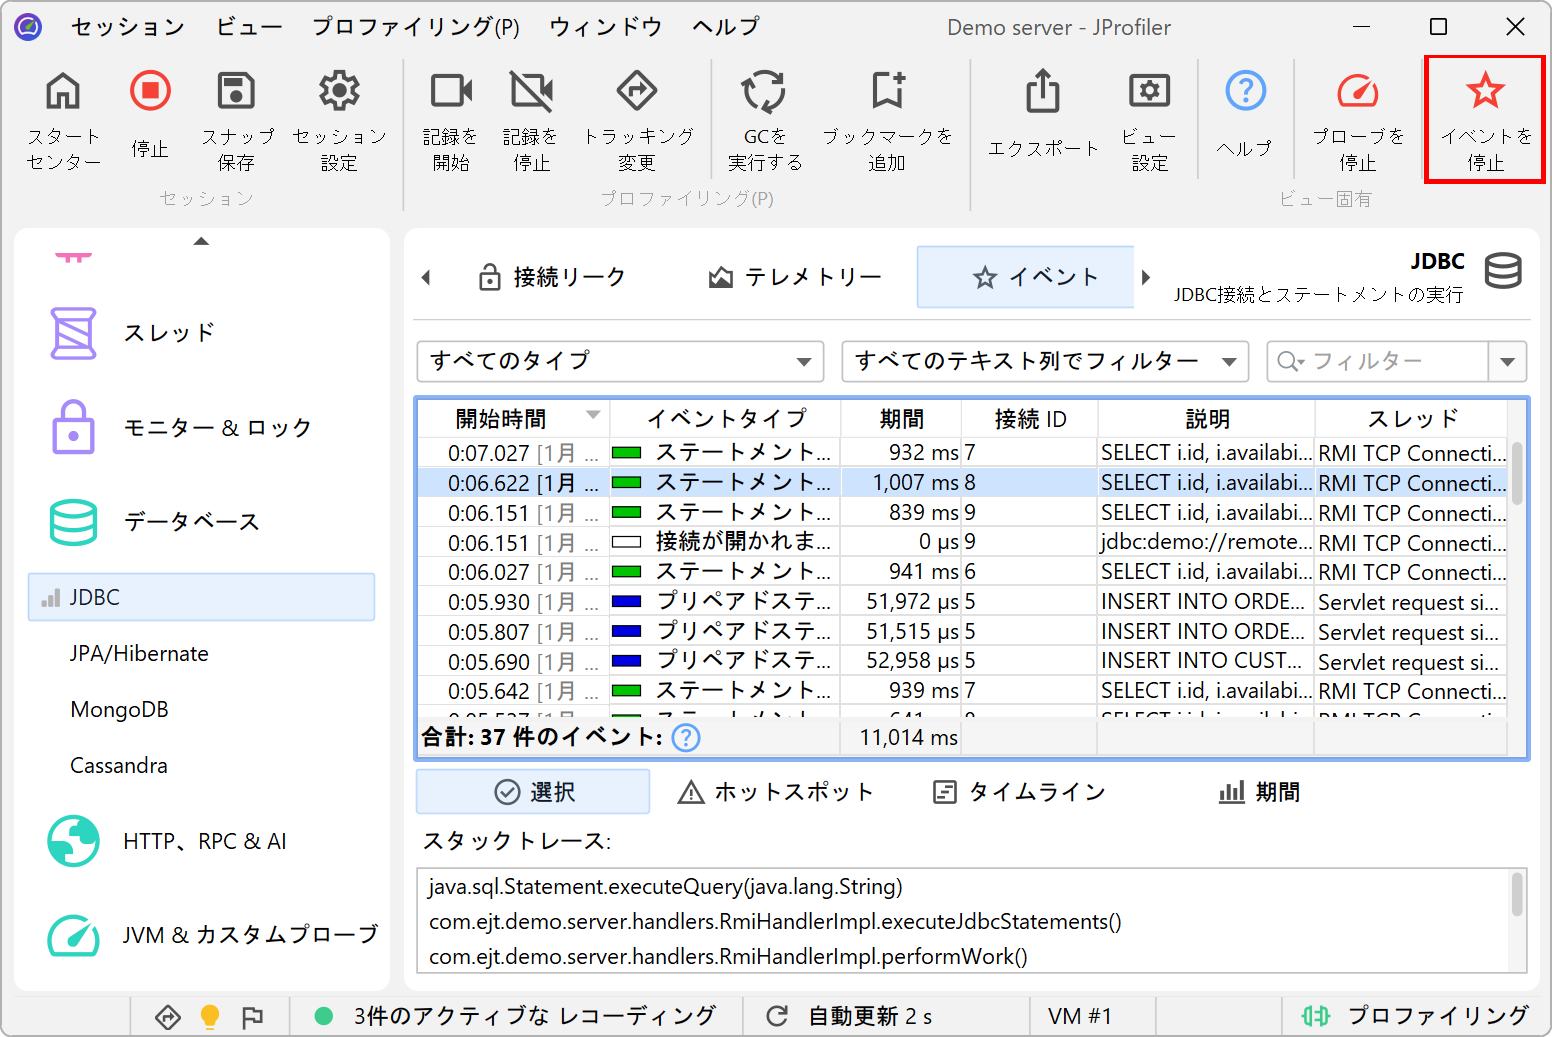
Task: Click the Export toolbar icon
Action: coord(1043,92)
